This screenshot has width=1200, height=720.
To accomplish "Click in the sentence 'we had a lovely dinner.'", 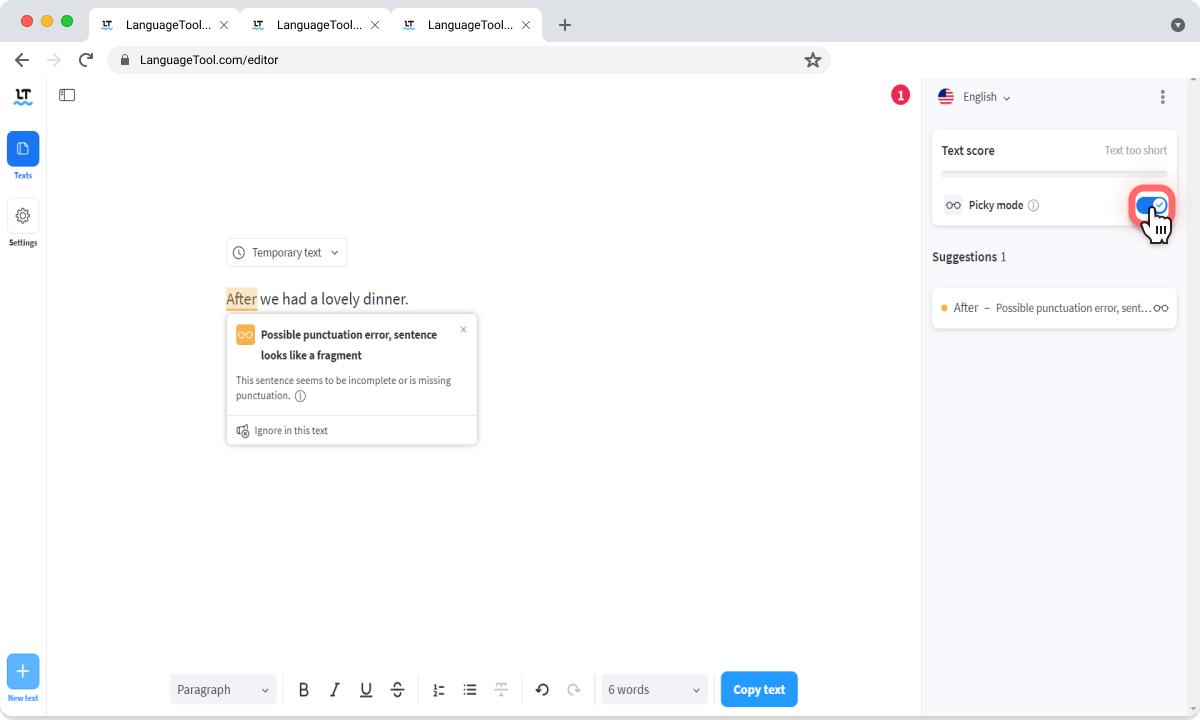I will click(x=334, y=299).
